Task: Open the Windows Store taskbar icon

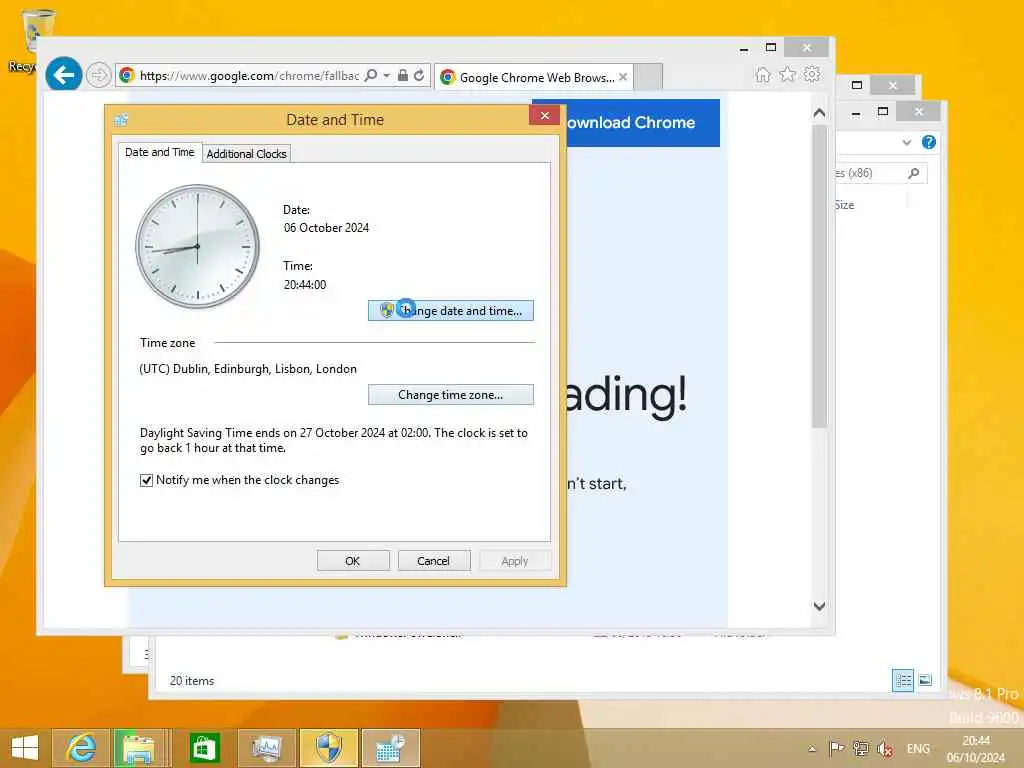Action: (204, 748)
